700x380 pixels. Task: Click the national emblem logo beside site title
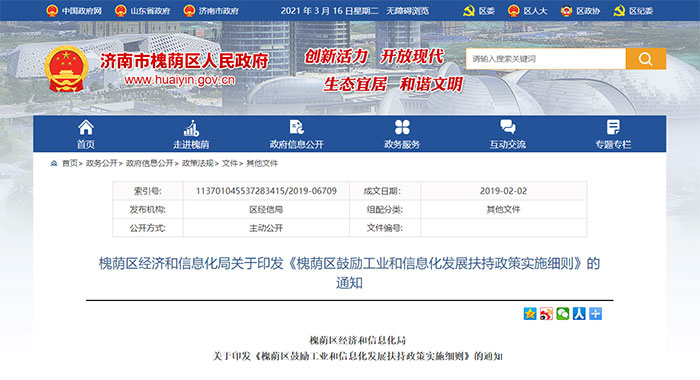click(66, 69)
